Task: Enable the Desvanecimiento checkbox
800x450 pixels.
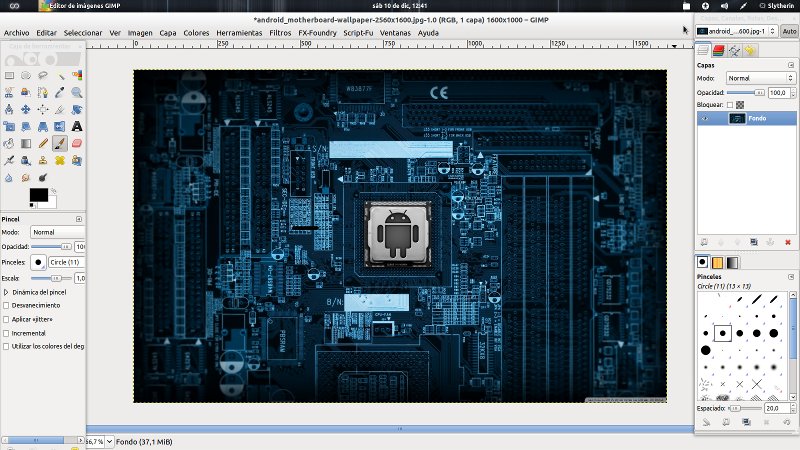Action: (6, 305)
